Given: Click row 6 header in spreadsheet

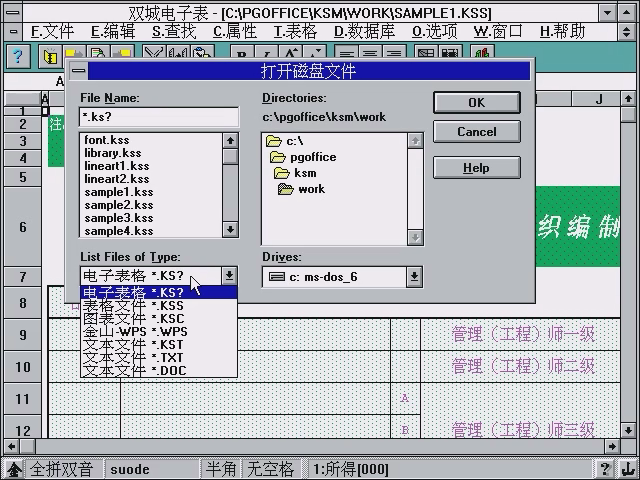Looking at the screenshot, I should pos(23,227).
